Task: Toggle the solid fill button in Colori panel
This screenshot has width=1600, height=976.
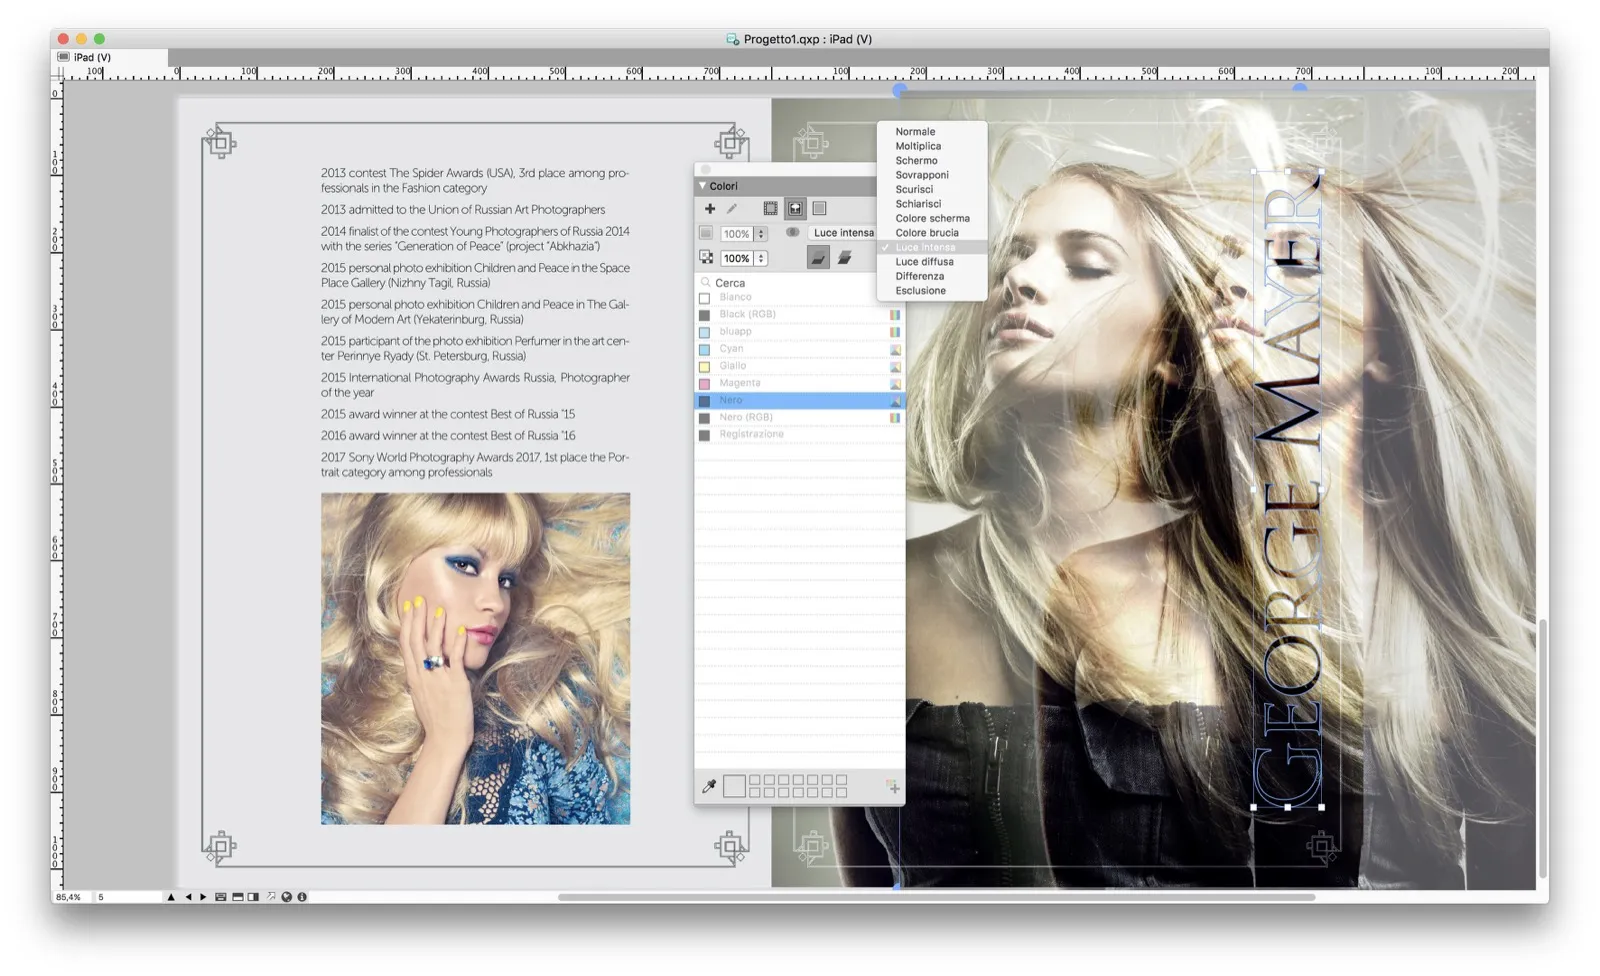Action: click(818, 258)
